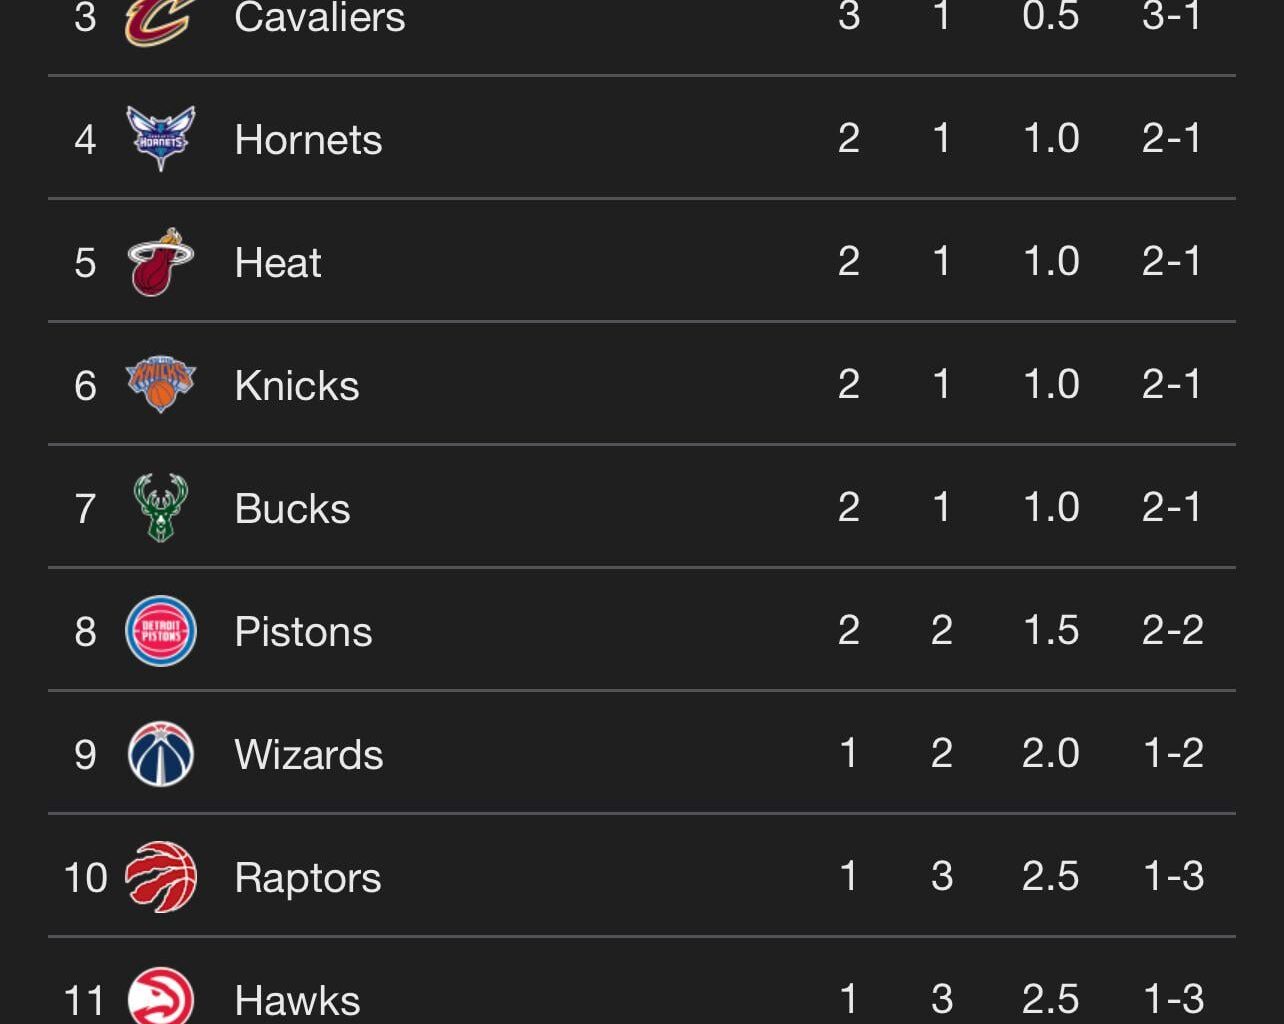Select the Hawks team name

pos(297,1000)
